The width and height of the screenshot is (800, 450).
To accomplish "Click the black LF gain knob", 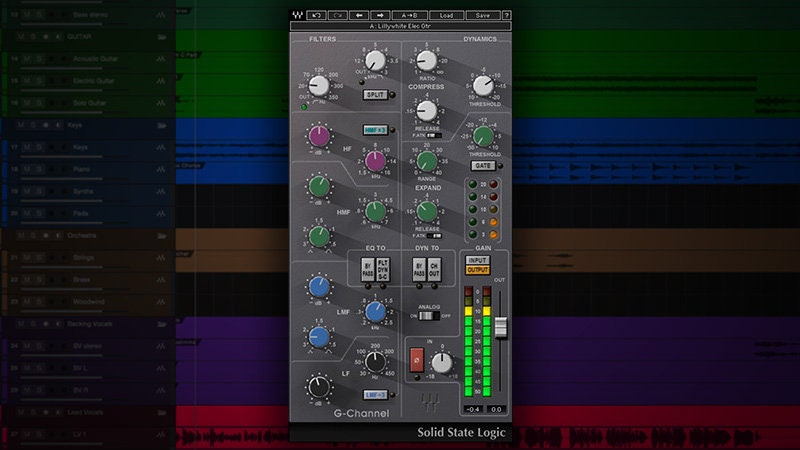I will (x=319, y=387).
